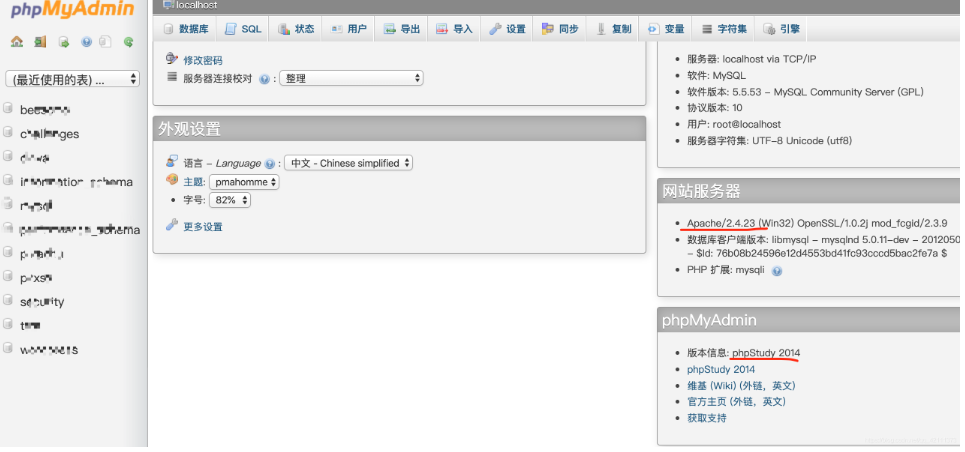Open the 状态 tab
Viewport: 965px width, 452px height.
click(295, 29)
